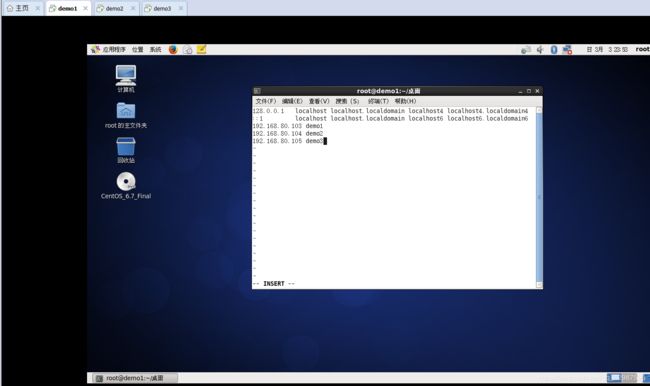Close the root@demo1 terminal window

pos(537,91)
